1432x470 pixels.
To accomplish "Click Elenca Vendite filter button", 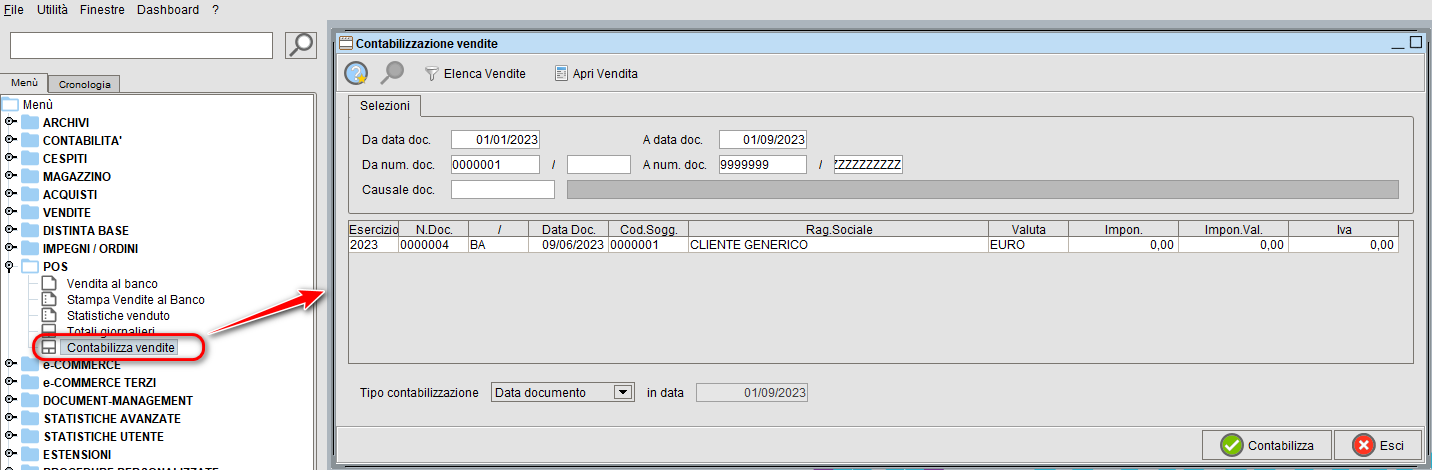I will coord(475,74).
